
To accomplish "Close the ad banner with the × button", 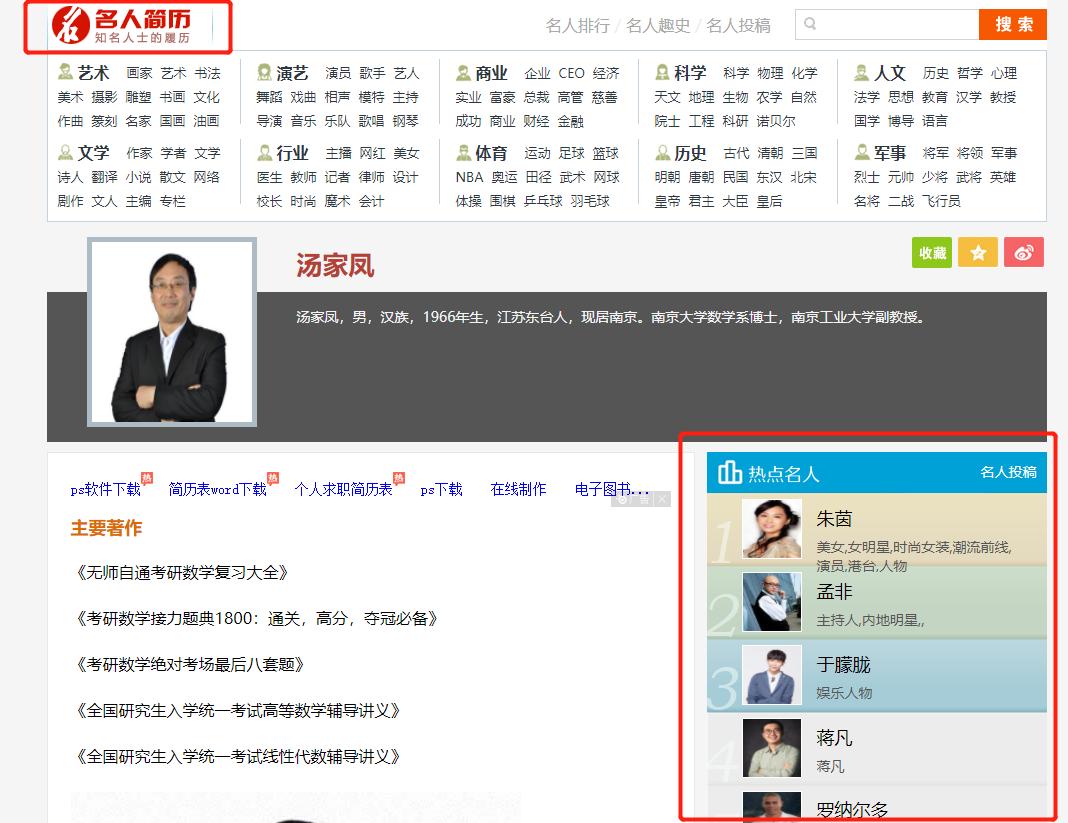I will pos(662,499).
